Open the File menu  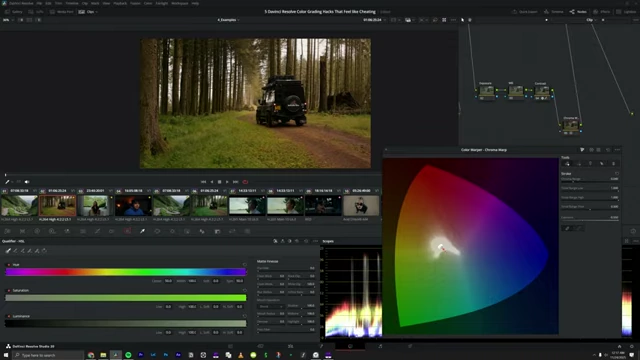point(39,3)
